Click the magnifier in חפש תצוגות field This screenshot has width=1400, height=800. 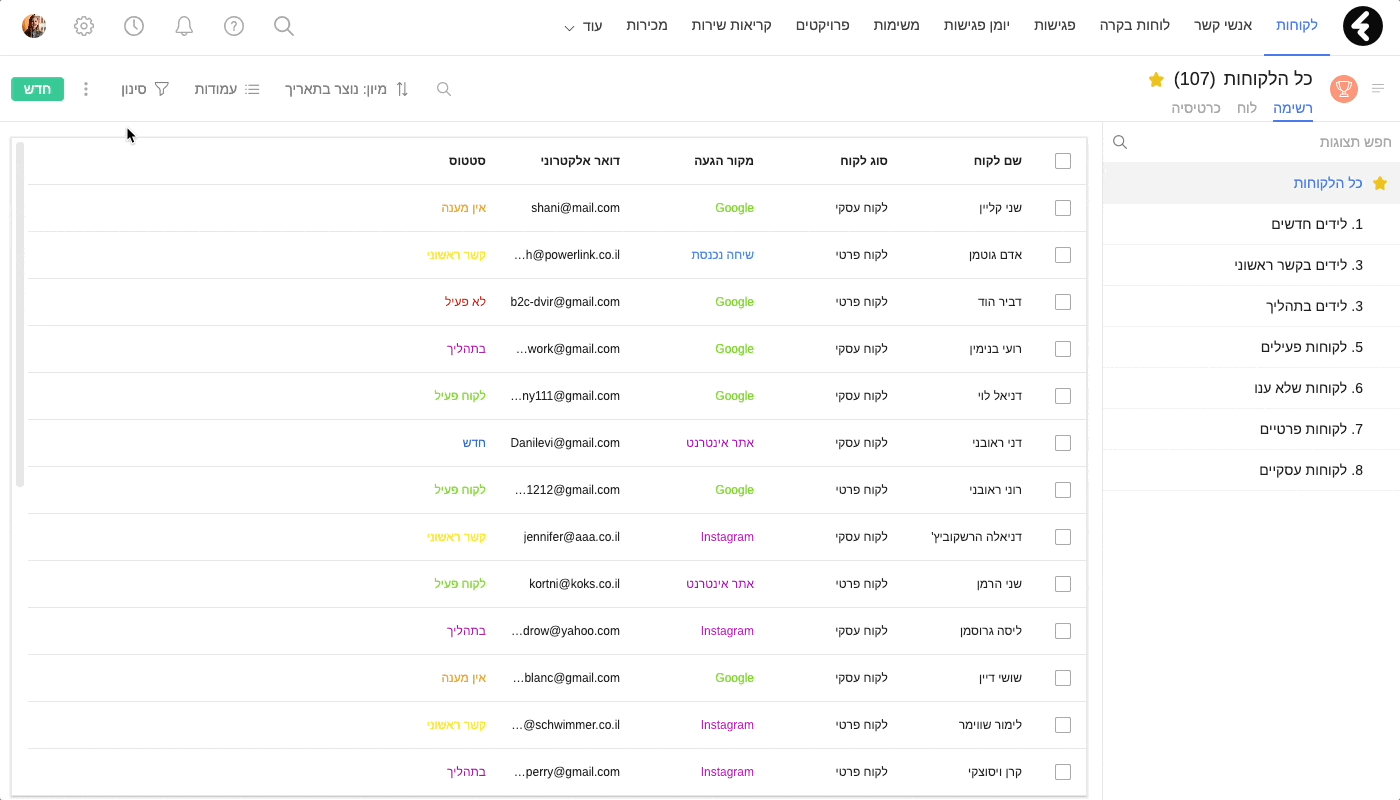[x=1120, y=142]
